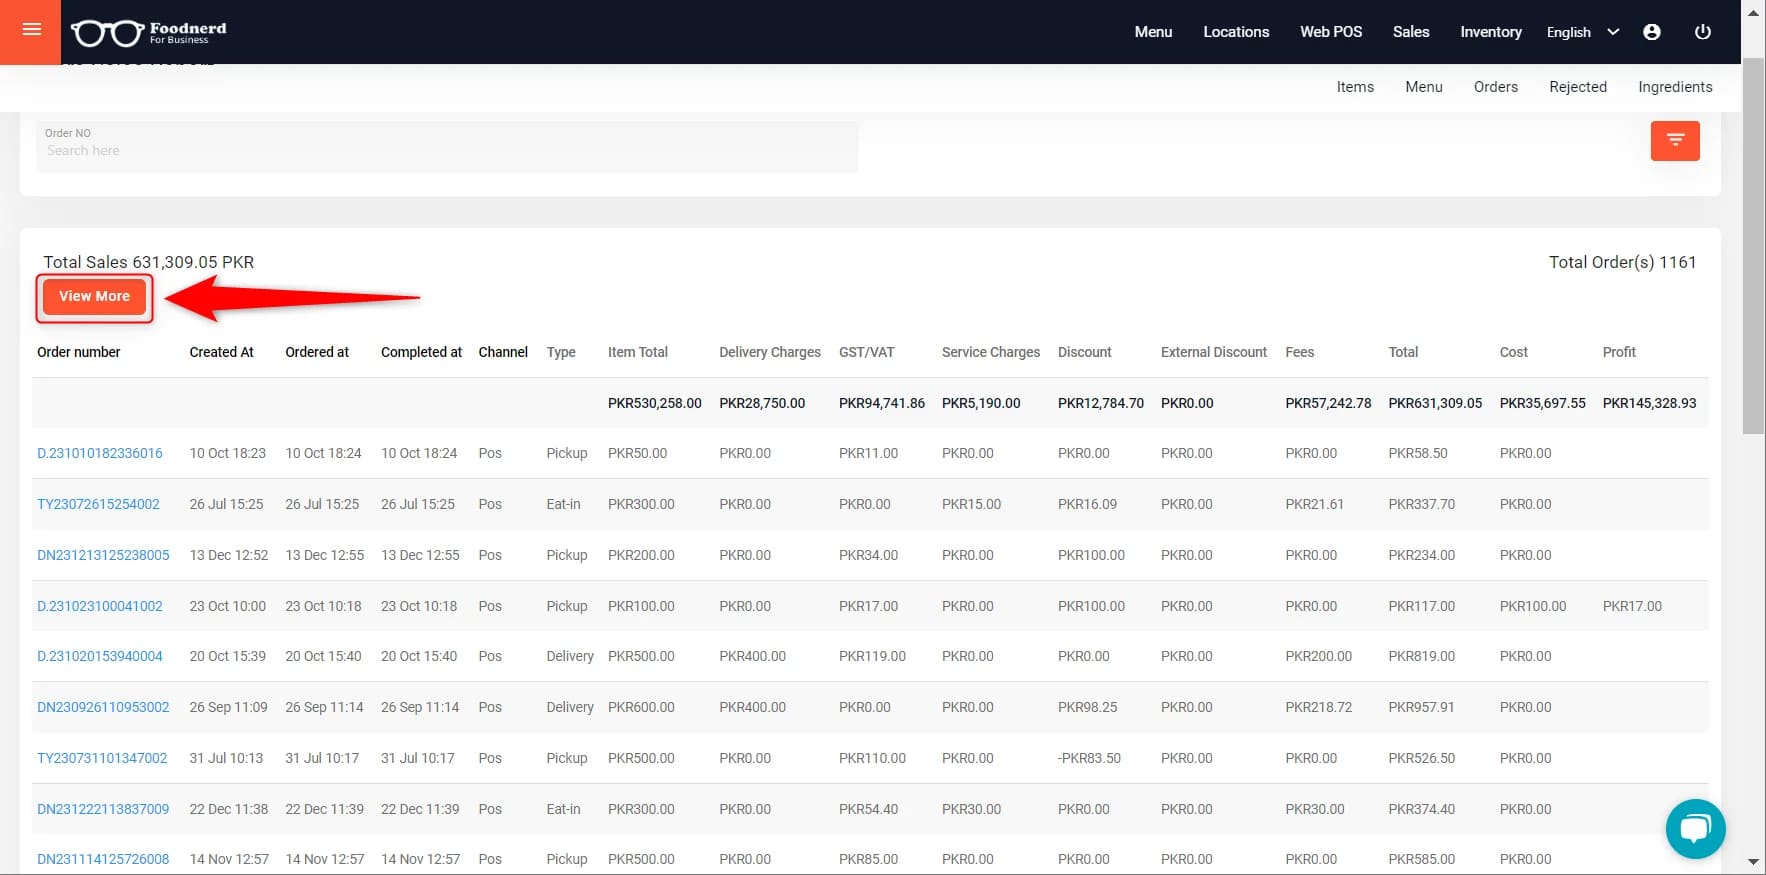Select the PKR530,258.00 item total sum
Viewport: 1766px width, 875px height.
(655, 403)
